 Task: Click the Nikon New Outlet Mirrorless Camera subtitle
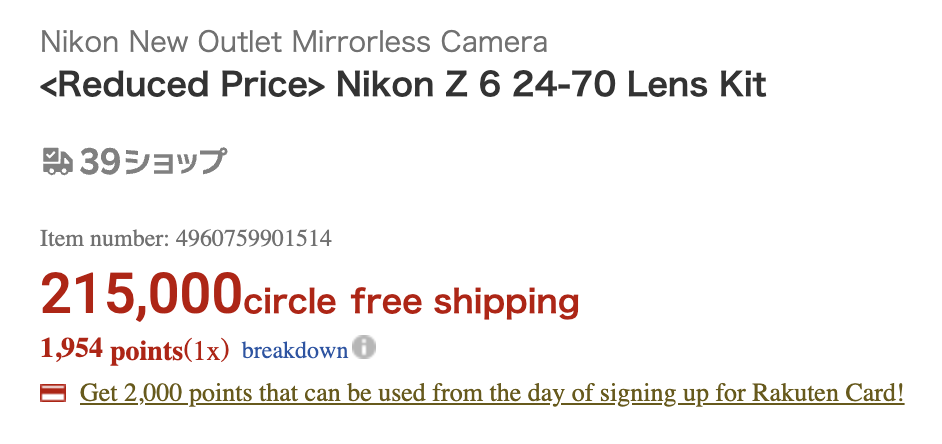coord(293,42)
